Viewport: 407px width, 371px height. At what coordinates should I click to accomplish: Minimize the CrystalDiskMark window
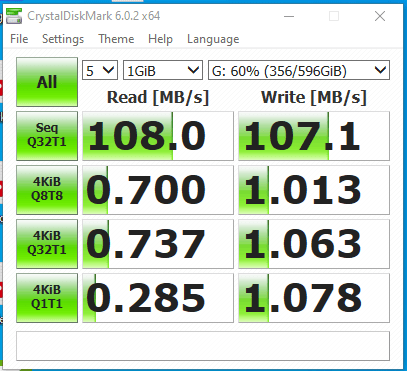[289, 16]
